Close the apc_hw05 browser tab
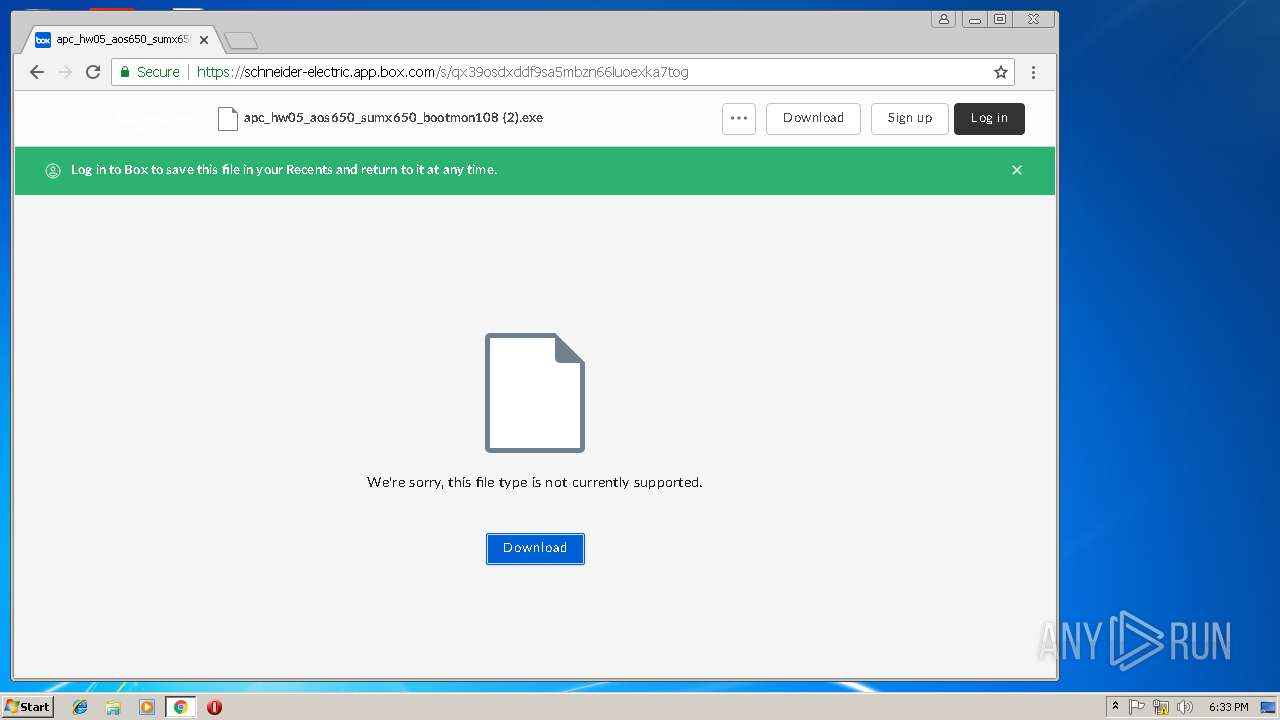The image size is (1280, 720). point(204,40)
